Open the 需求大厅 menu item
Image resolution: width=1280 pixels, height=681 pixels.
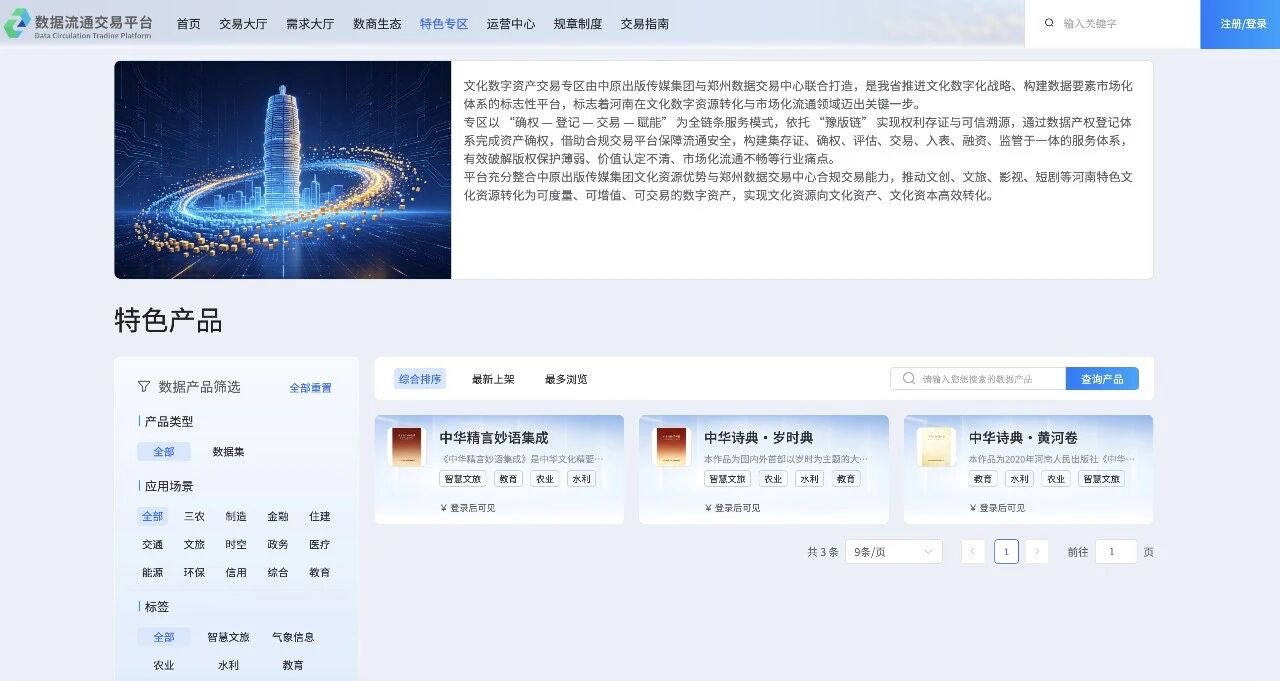click(310, 24)
